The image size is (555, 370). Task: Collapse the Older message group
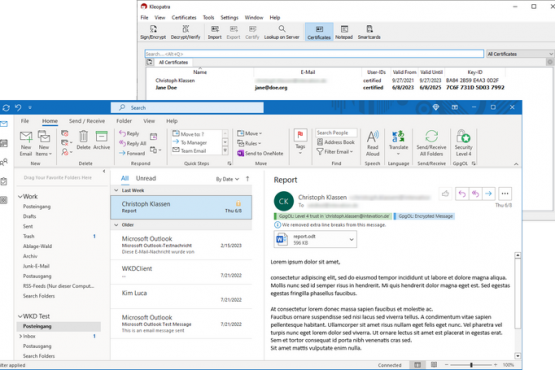pyautogui.click(x=116, y=225)
